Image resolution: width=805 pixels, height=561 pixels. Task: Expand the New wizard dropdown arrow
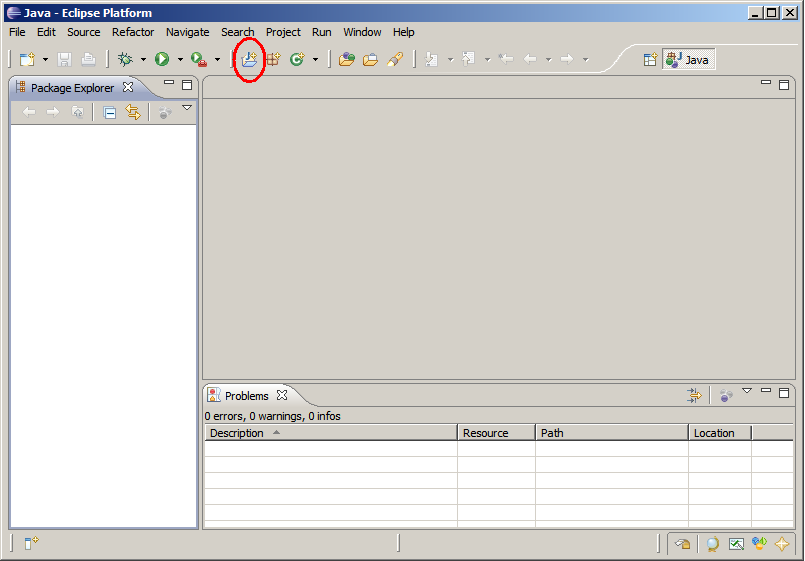click(45, 60)
